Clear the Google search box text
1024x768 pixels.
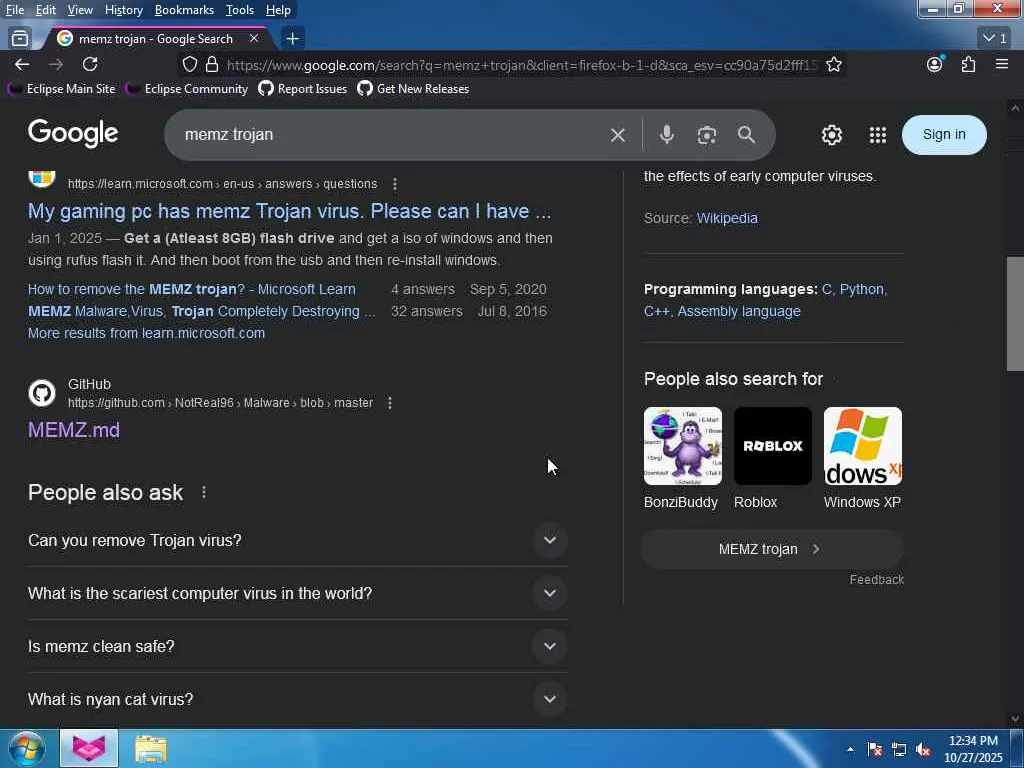click(617, 135)
